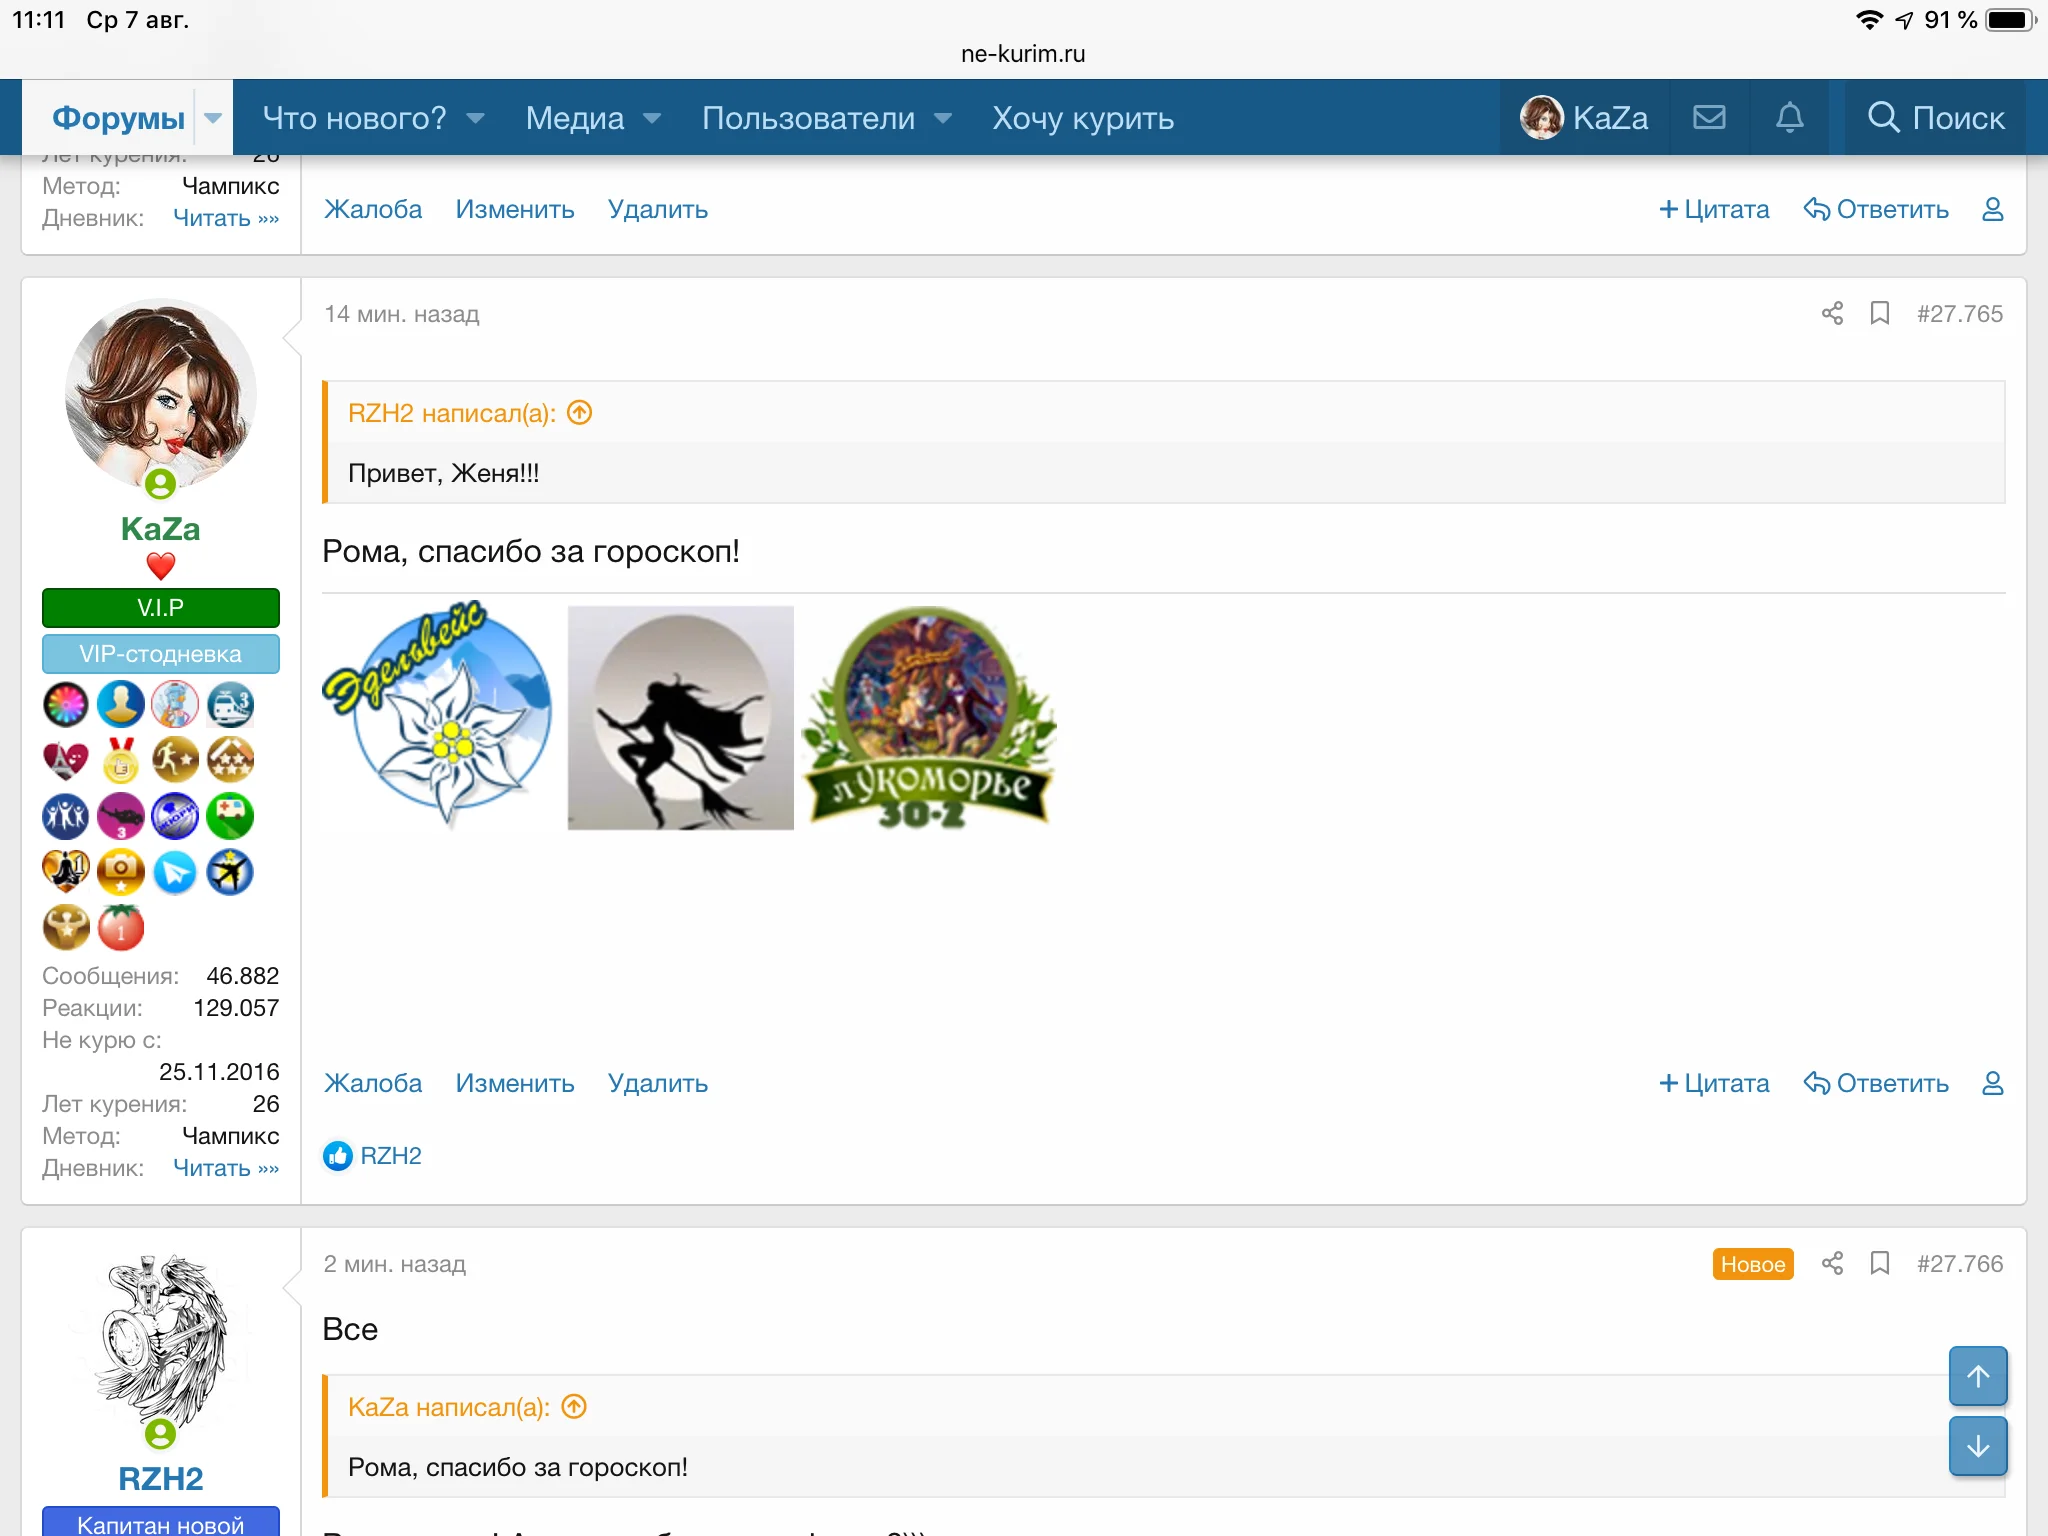Bookmark the new post #27.766

tap(1880, 1264)
